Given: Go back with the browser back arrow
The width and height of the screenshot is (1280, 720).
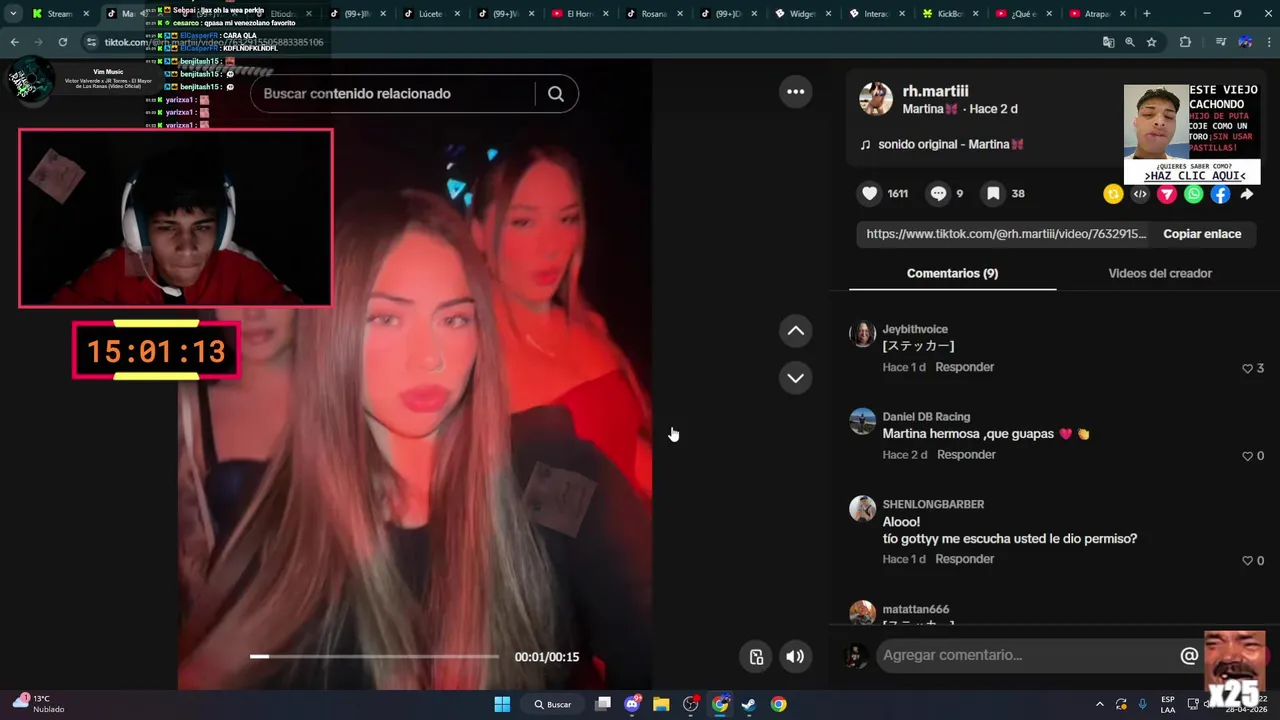Looking at the screenshot, I should 14,42.
